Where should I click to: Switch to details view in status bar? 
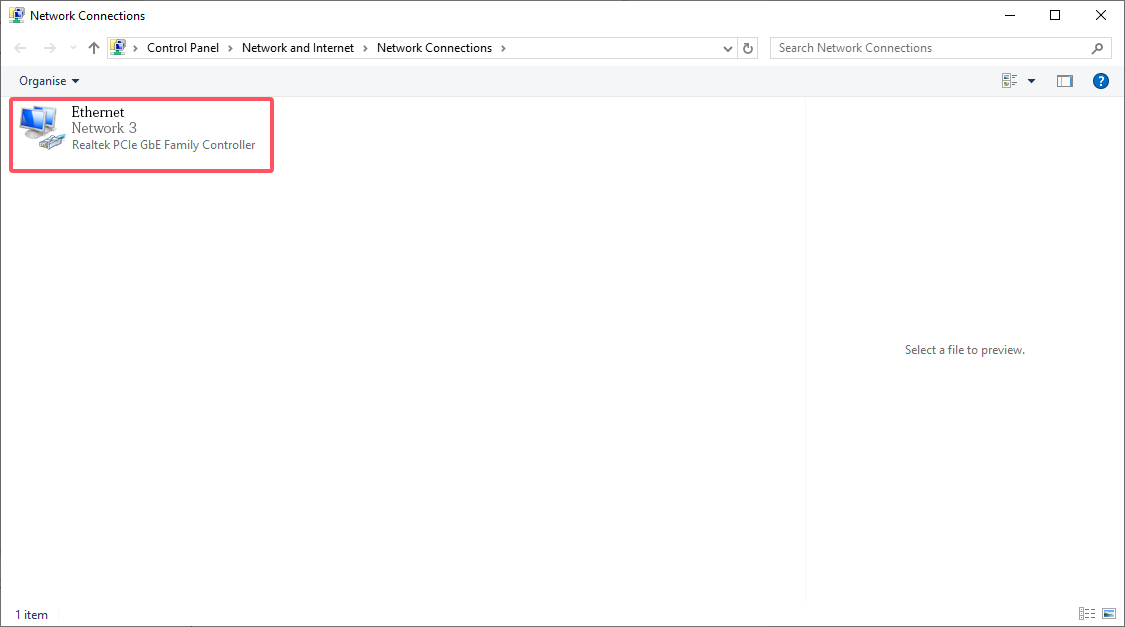pyautogui.click(x=1087, y=614)
